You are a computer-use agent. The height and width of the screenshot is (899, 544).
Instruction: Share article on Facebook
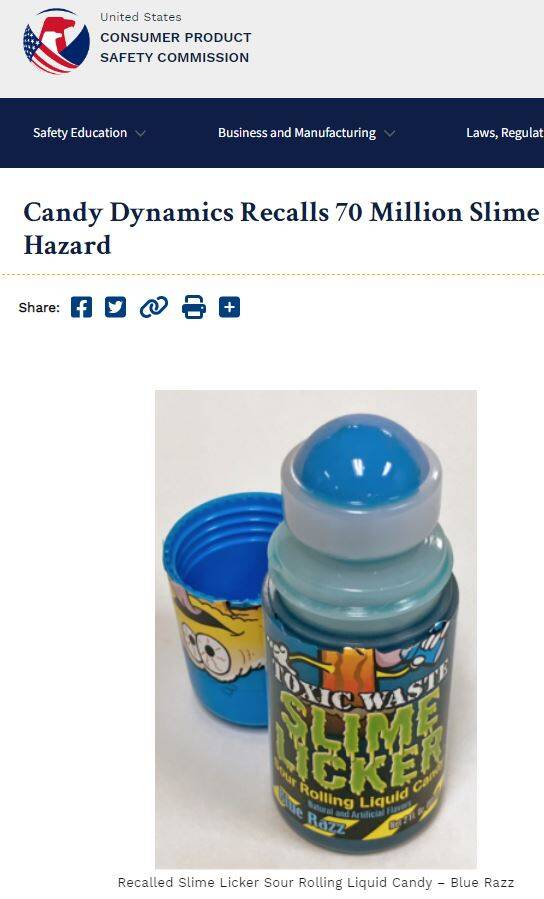tap(81, 307)
